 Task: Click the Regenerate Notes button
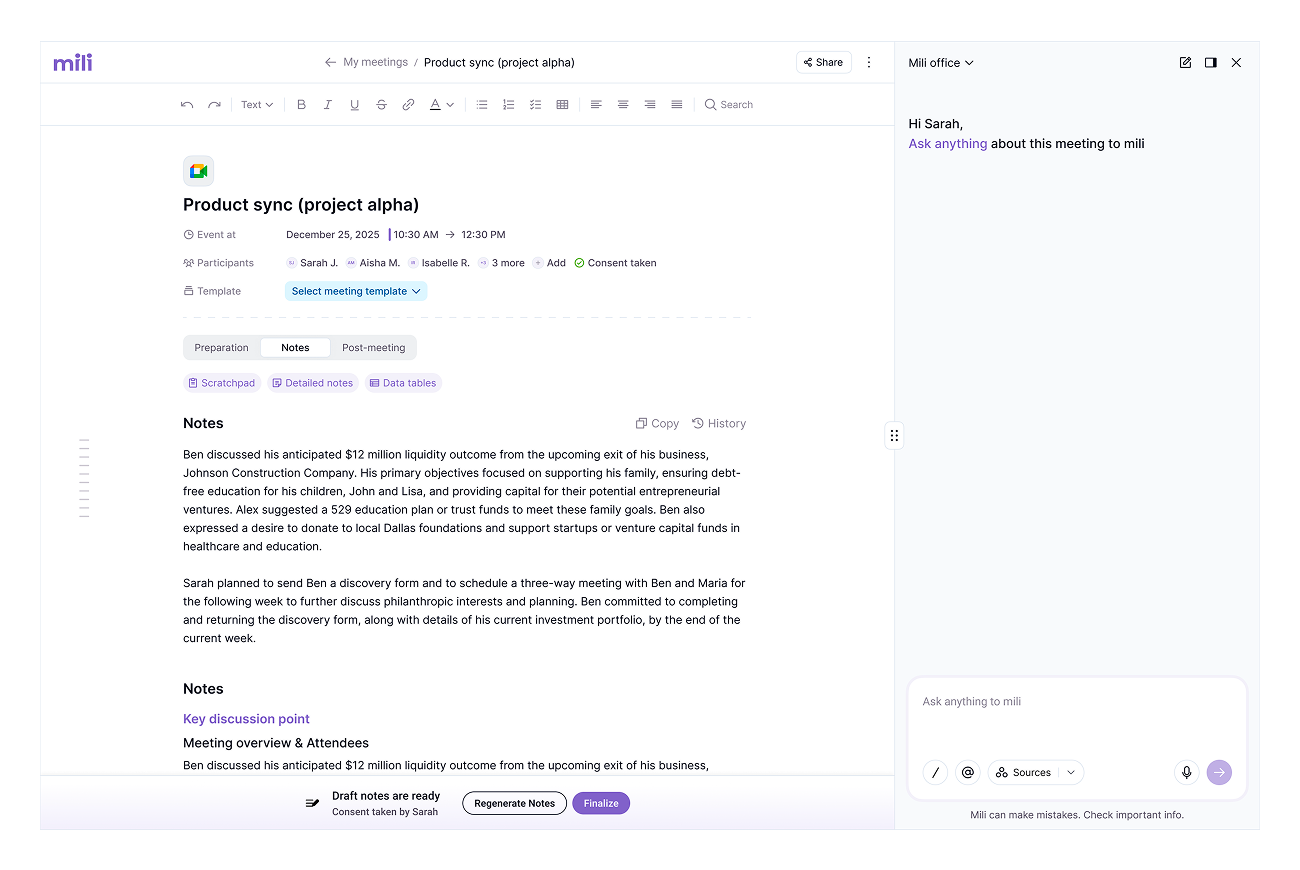pyautogui.click(x=514, y=803)
